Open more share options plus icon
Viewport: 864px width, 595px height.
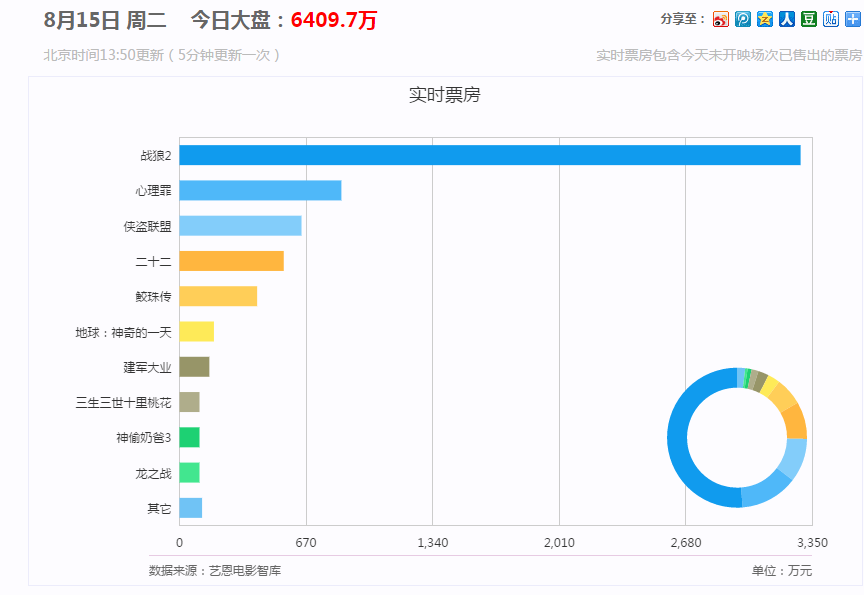852,19
